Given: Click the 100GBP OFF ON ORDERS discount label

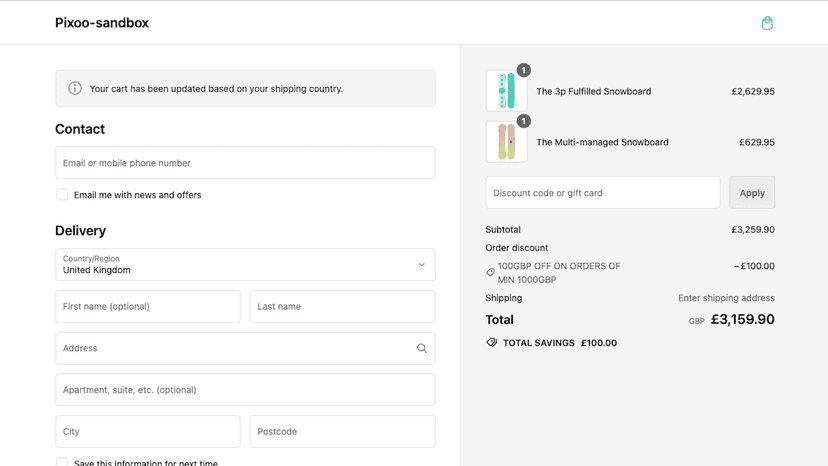Looking at the screenshot, I should (x=559, y=273).
